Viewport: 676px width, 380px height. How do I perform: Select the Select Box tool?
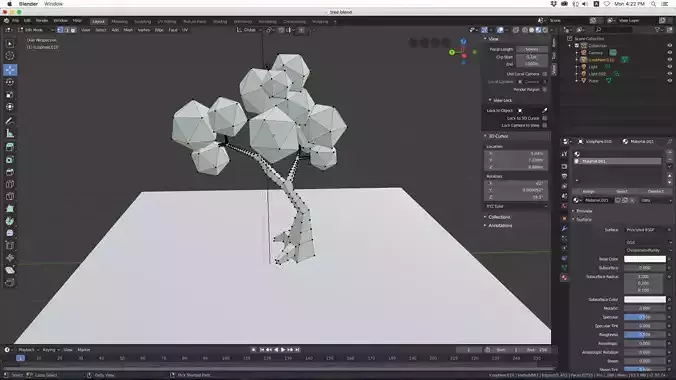10,44
